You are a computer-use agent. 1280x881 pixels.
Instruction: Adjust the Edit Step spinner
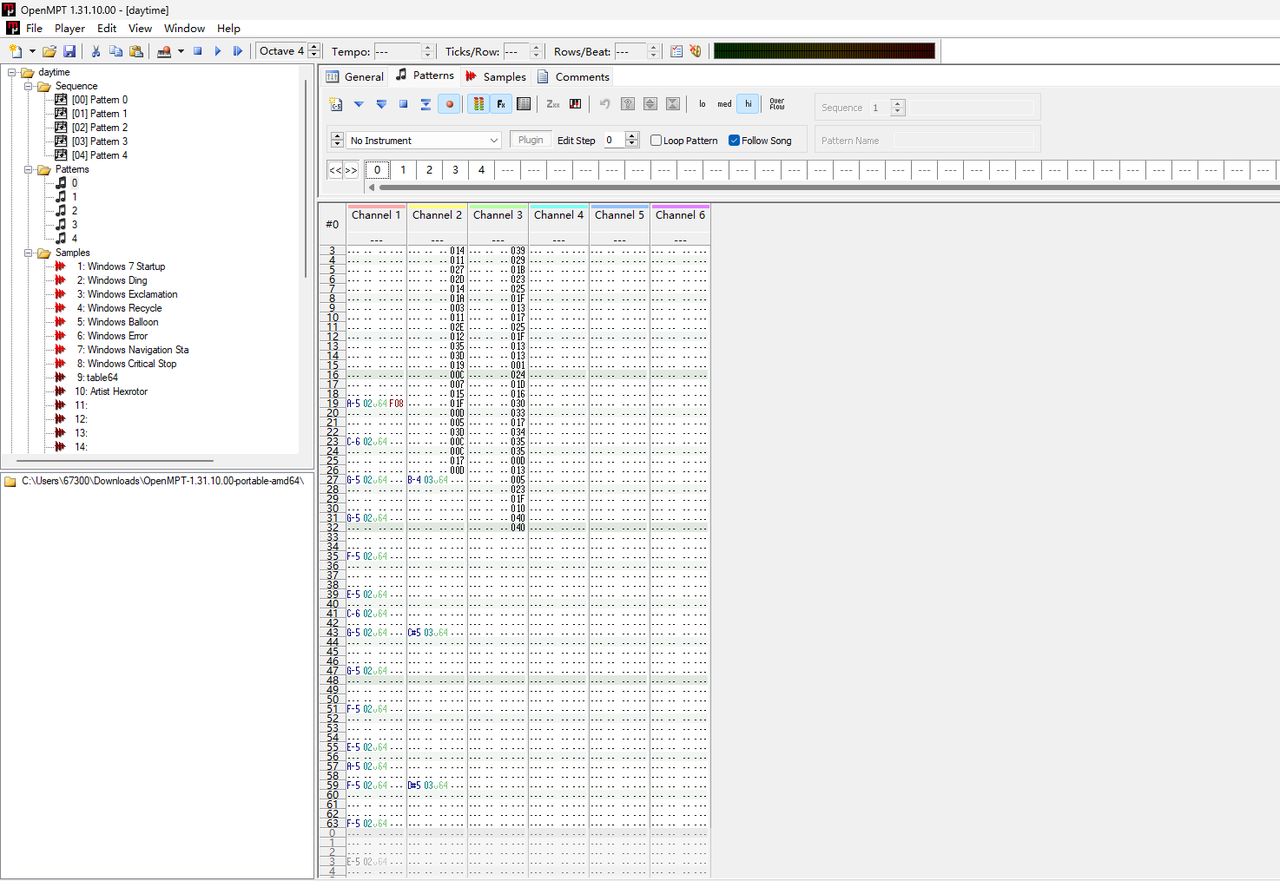(x=632, y=140)
